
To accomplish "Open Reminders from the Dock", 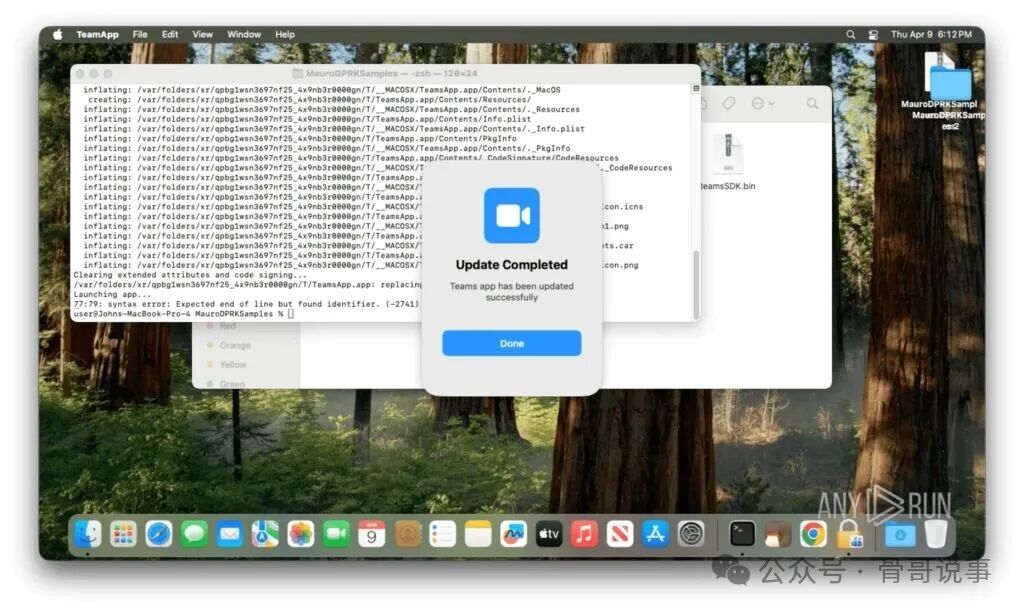I will coord(443,534).
